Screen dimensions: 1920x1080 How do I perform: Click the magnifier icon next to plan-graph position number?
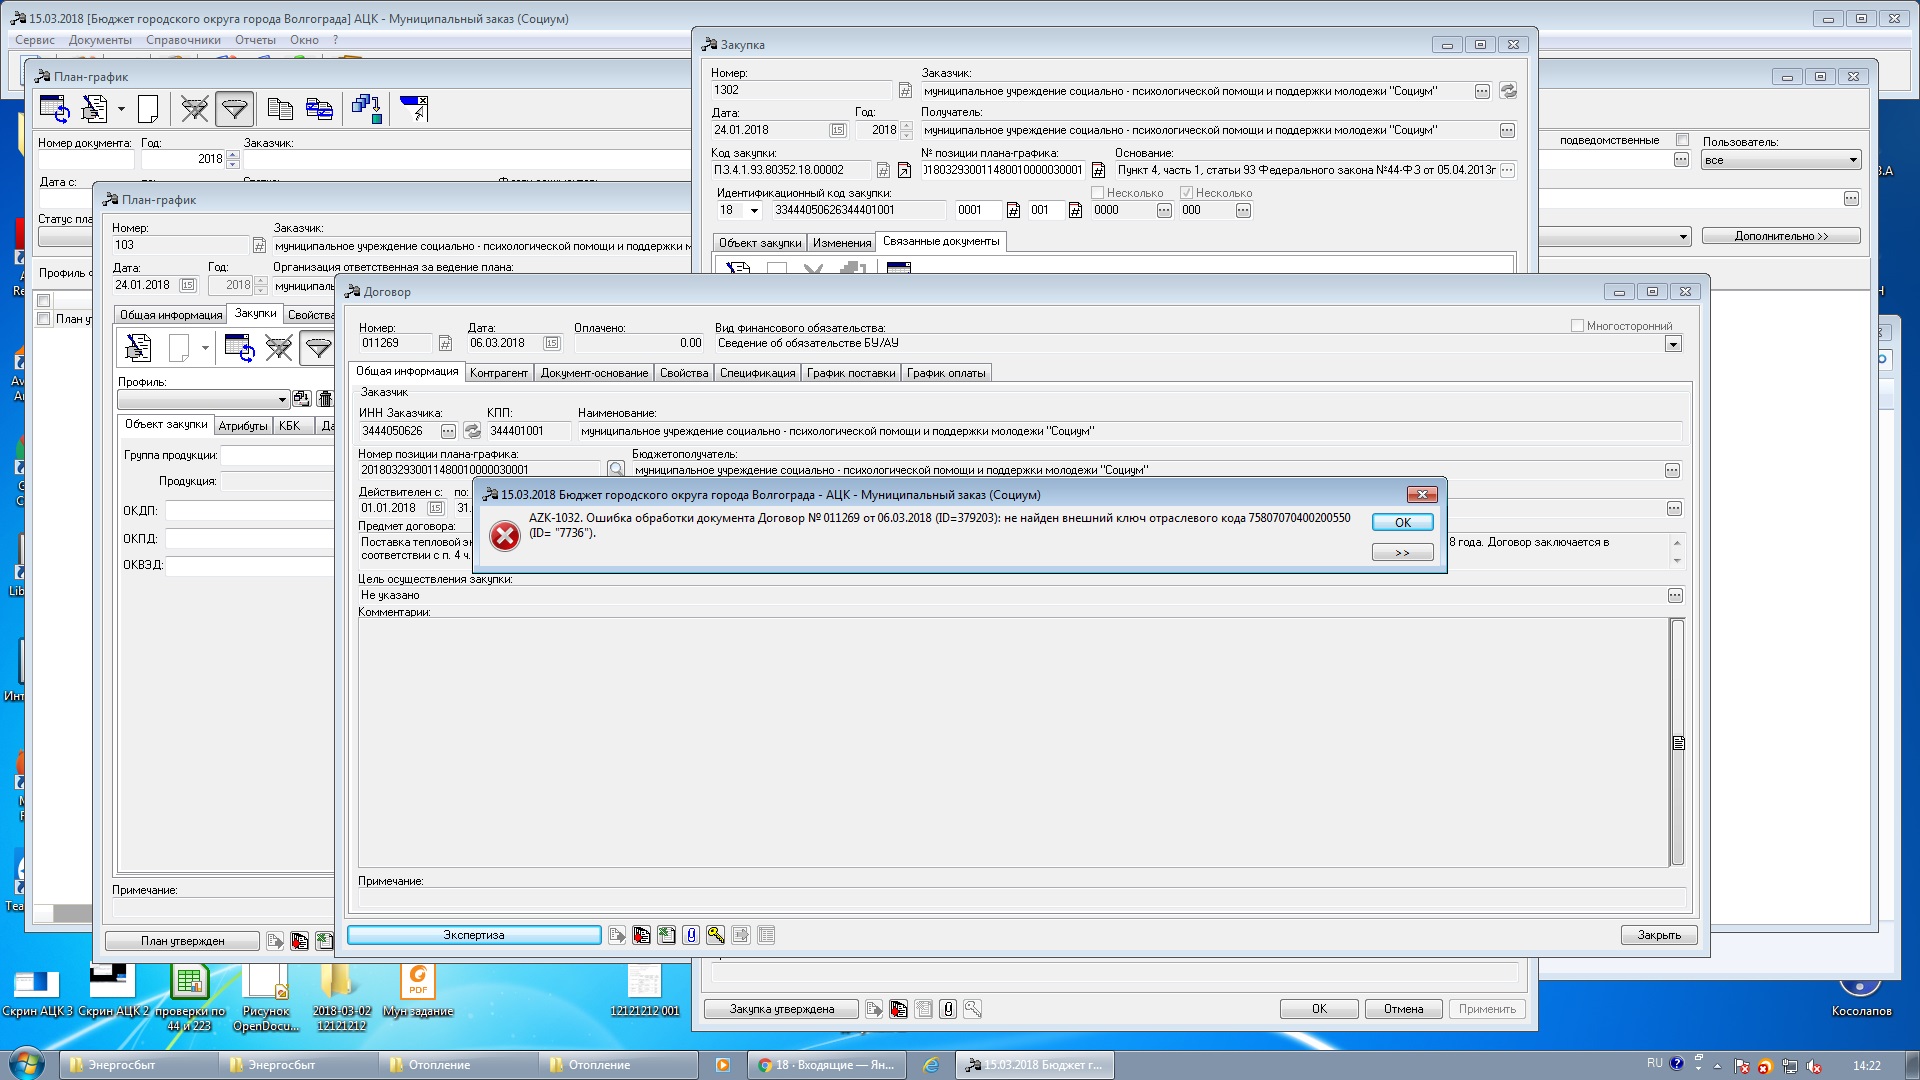tap(616, 469)
